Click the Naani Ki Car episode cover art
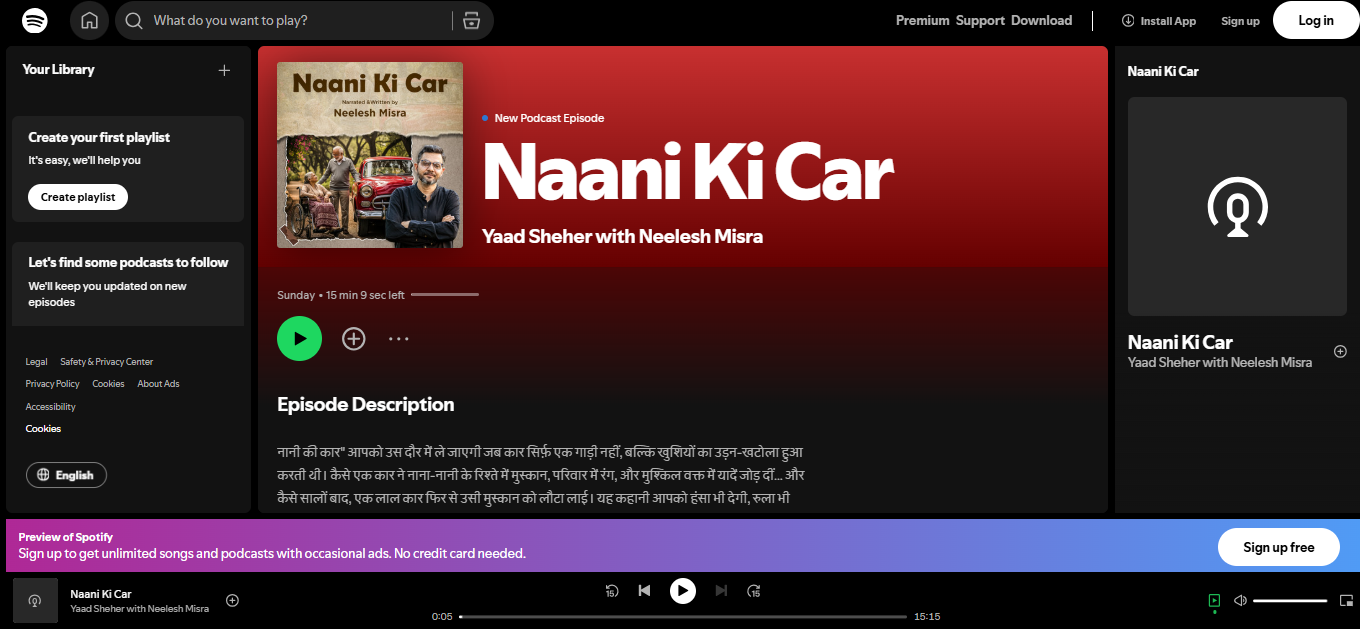This screenshot has width=1360, height=629. [370, 155]
